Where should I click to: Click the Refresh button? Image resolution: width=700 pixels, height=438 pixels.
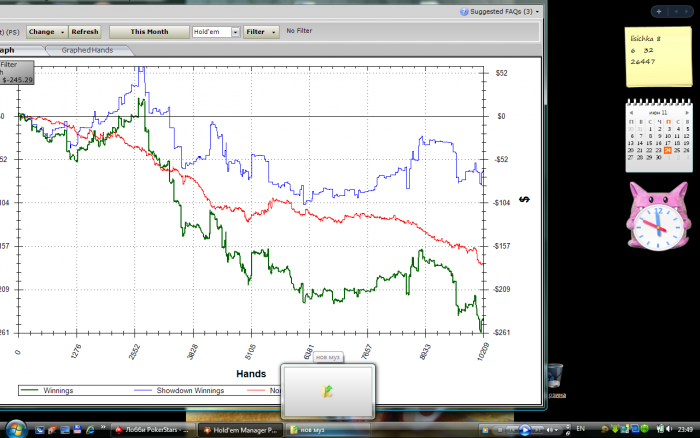click(x=84, y=32)
